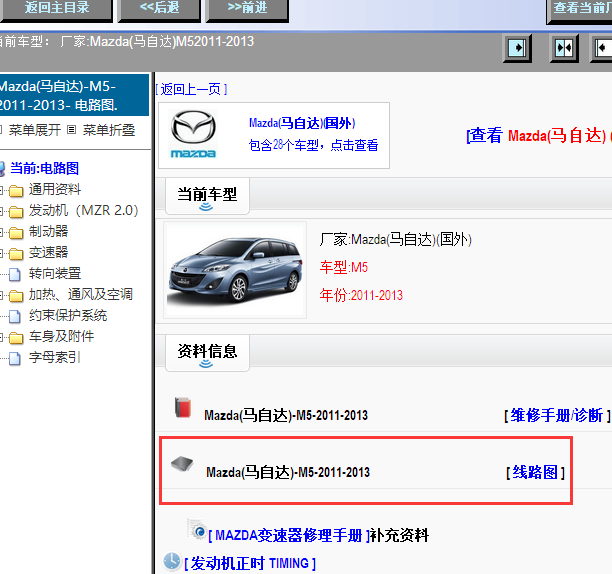The image size is (612, 574).
Task: Click the 年份:2011-2013 text
Action: pos(361,295)
